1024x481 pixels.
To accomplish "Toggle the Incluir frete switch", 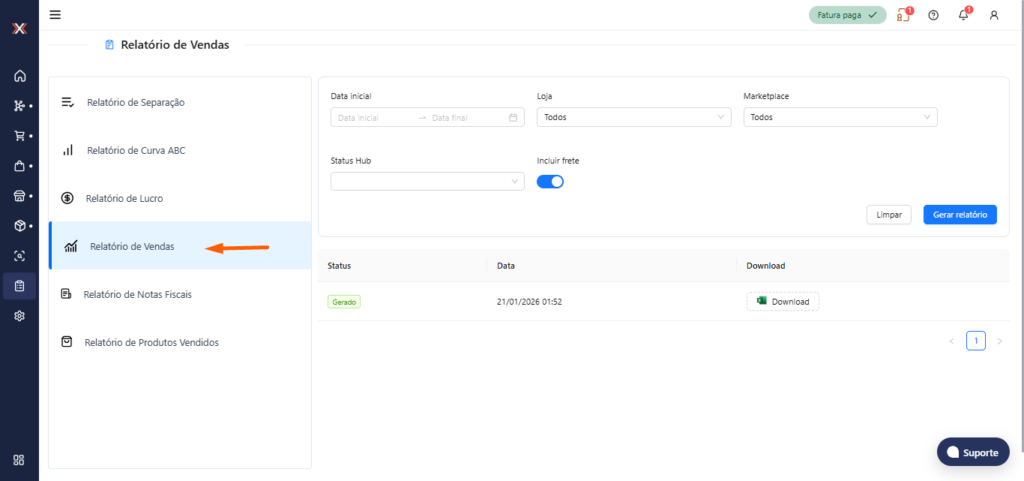I will point(550,181).
